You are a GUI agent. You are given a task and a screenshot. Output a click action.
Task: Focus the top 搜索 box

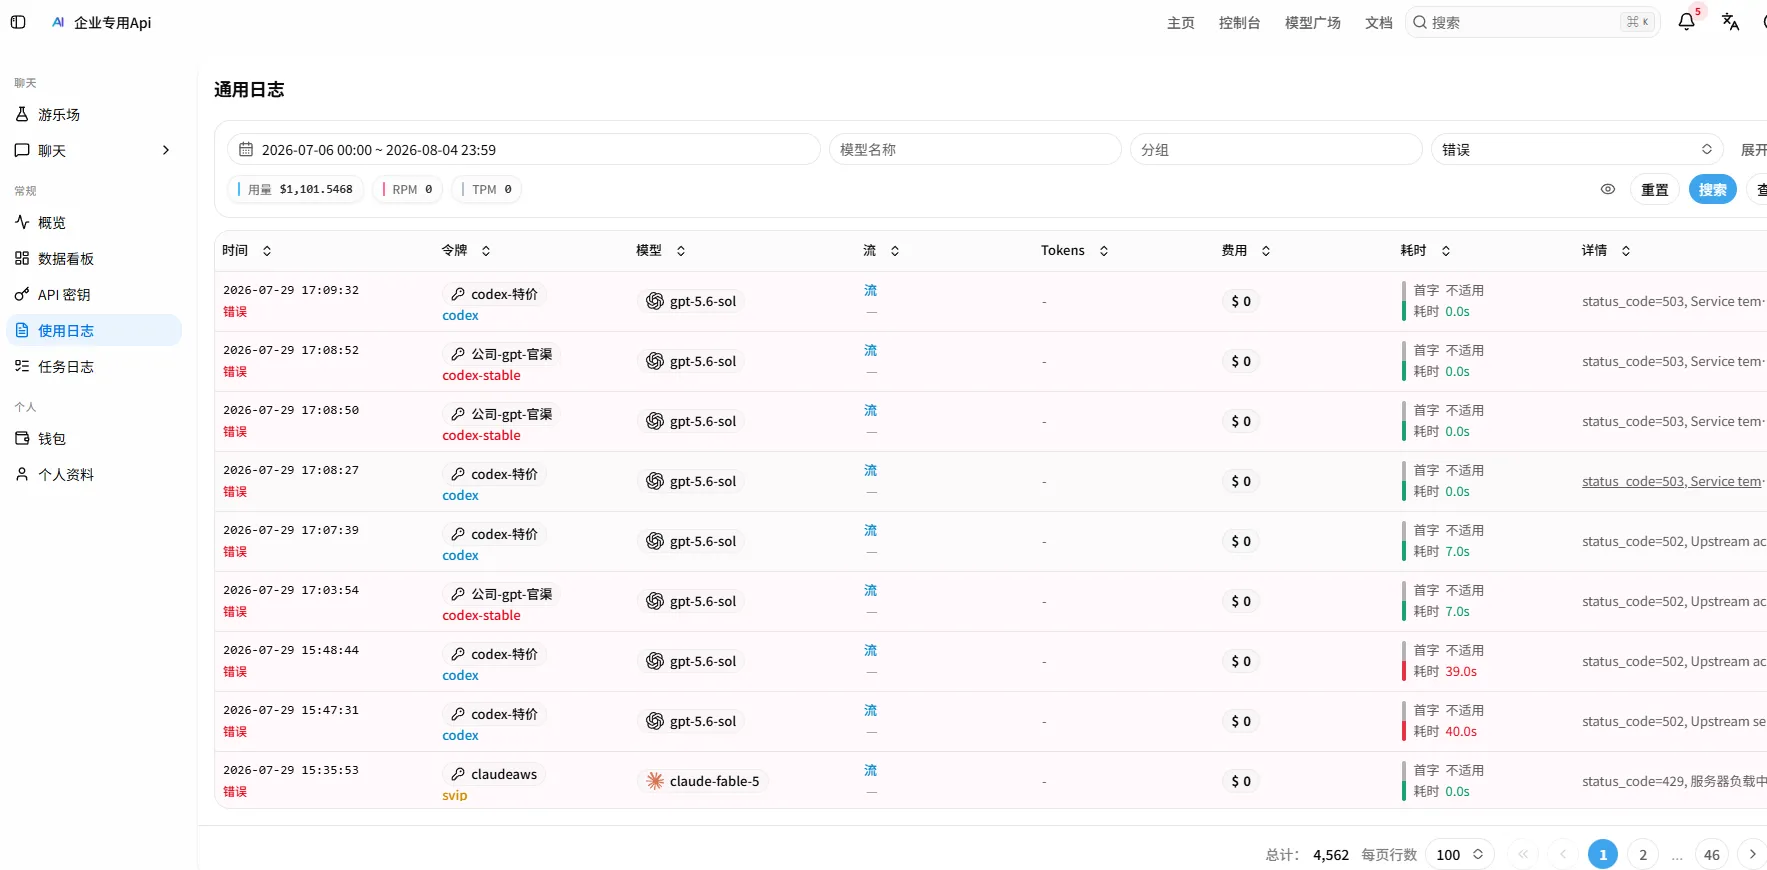click(x=1532, y=22)
